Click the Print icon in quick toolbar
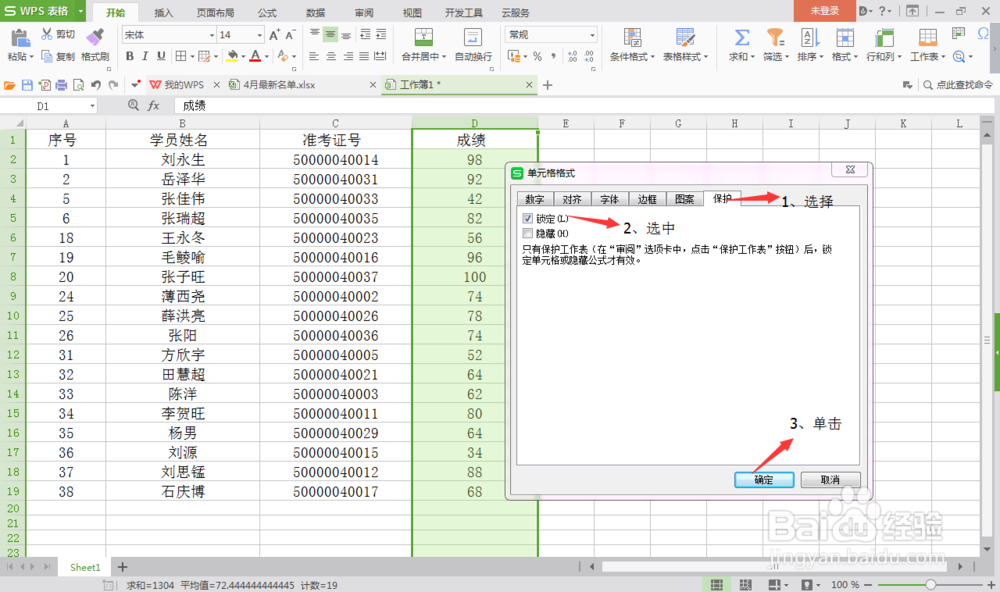Image resolution: width=1000 pixels, height=592 pixels. pos(61,85)
